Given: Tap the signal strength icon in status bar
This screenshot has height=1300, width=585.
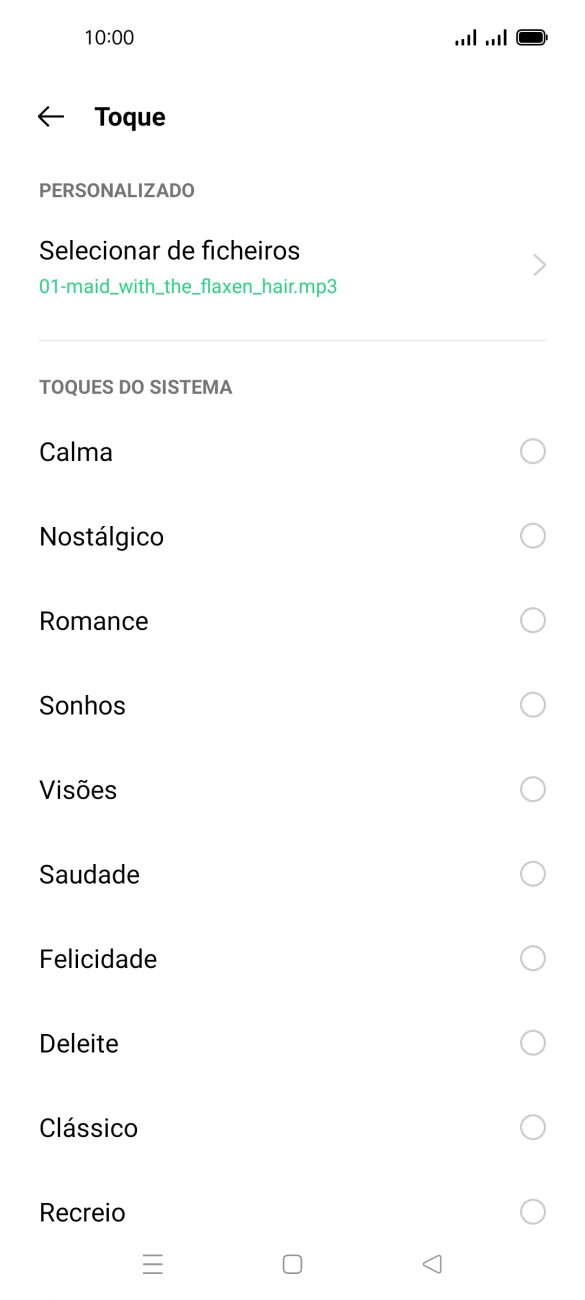Looking at the screenshot, I should coord(466,38).
